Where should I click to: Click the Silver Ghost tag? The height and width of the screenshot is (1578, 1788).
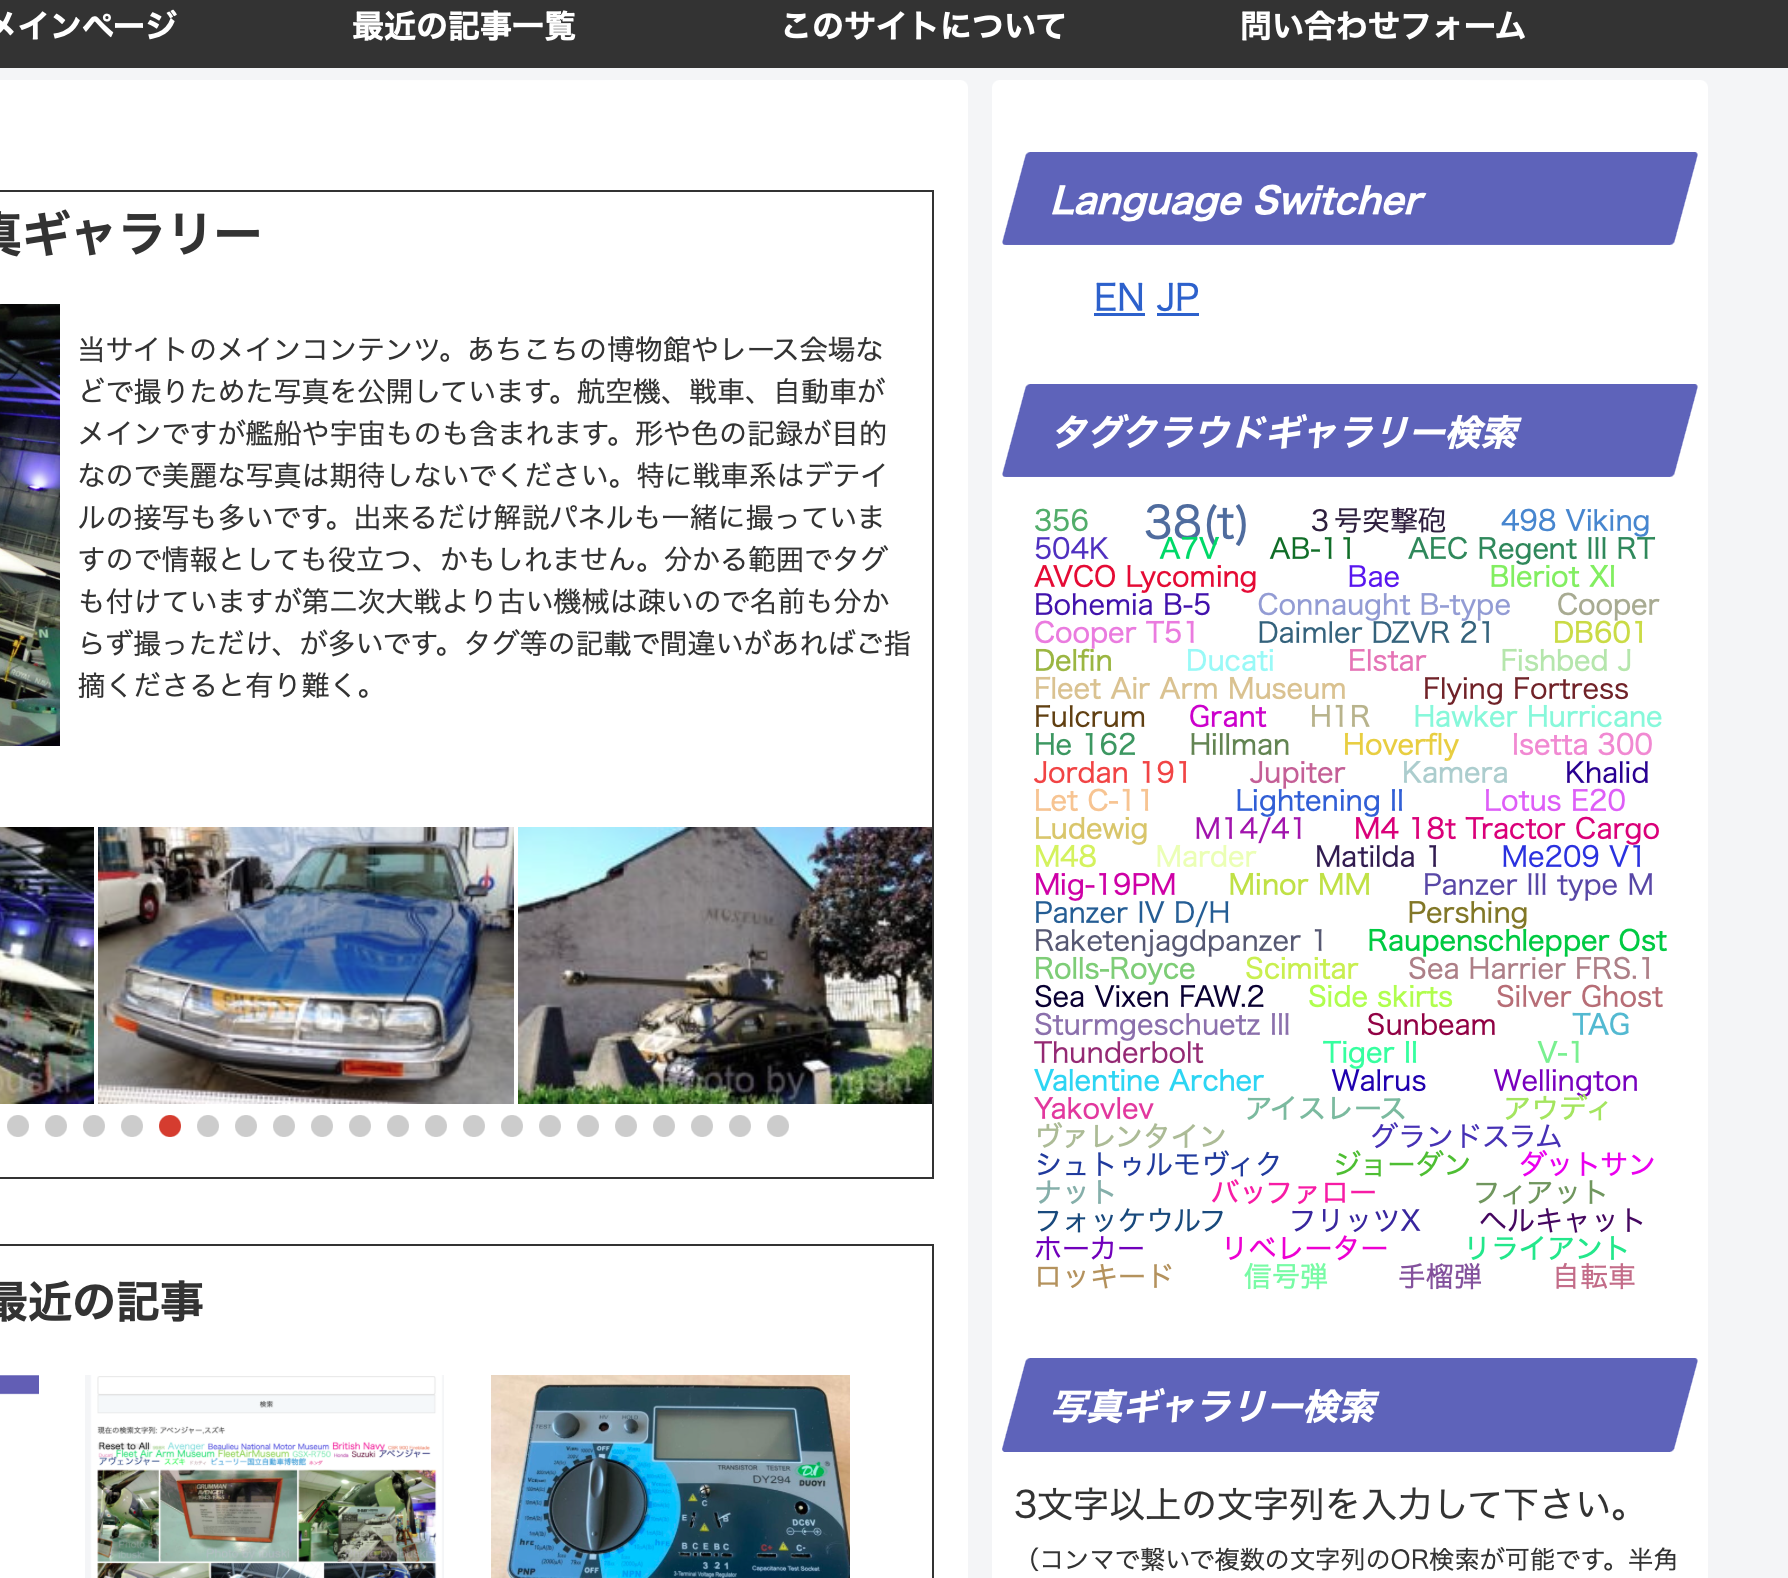1579,997
